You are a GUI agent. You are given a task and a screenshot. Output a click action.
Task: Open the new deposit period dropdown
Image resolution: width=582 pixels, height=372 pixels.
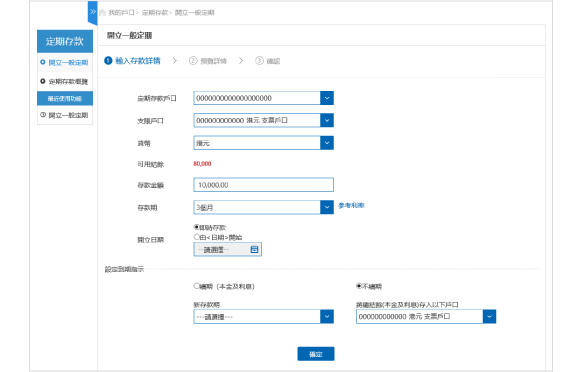click(264, 317)
